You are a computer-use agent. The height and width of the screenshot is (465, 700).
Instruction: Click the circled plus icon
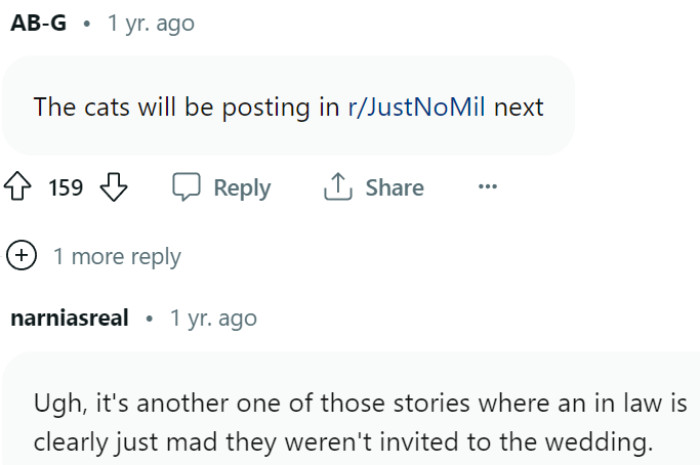[x=22, y=257]
